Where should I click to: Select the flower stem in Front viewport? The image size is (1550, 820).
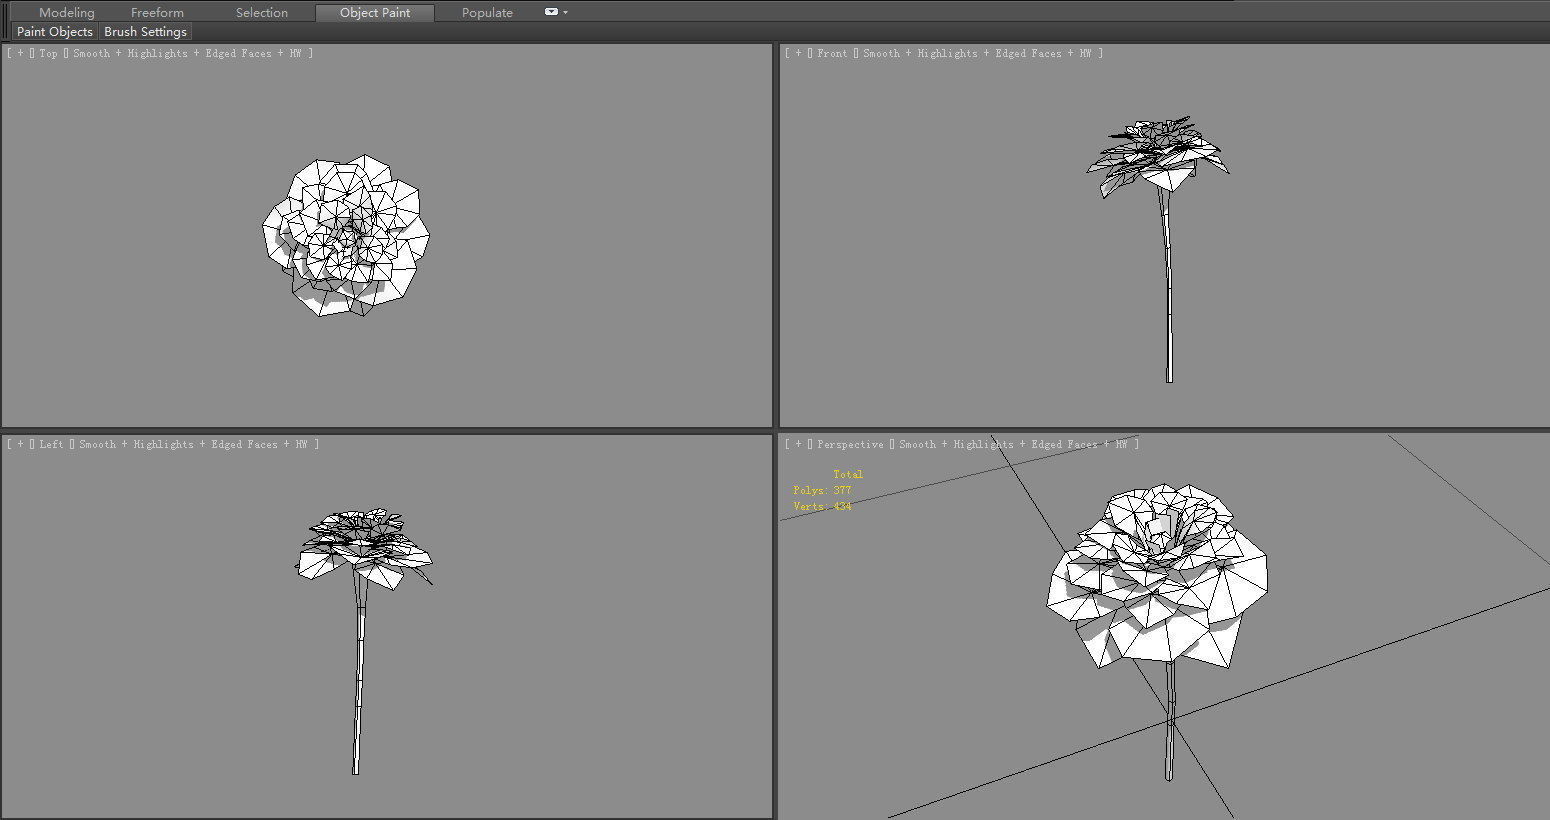pos(1167,285)
